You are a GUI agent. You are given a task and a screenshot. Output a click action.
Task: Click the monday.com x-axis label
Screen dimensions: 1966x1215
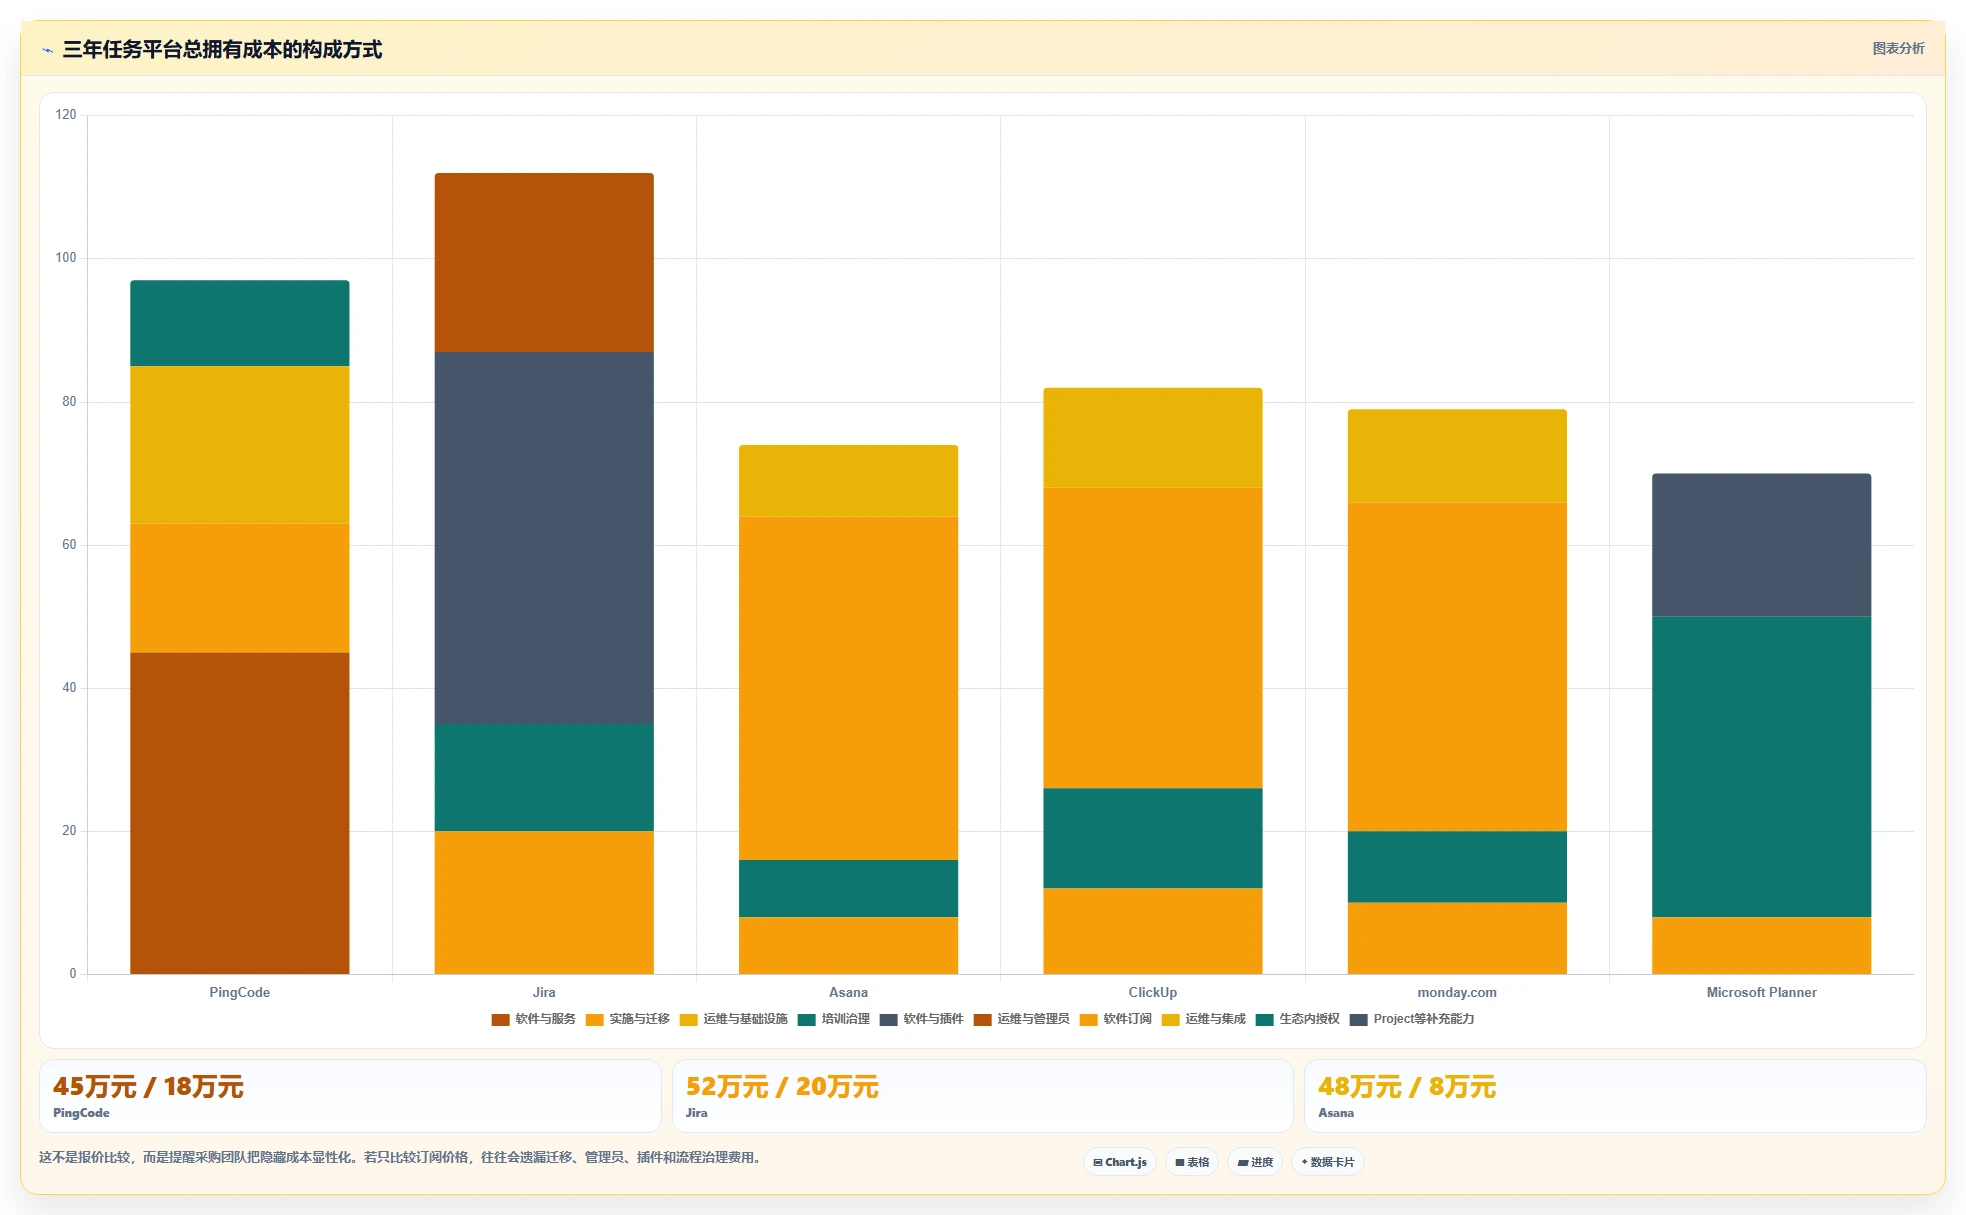tap(1457, 992)
